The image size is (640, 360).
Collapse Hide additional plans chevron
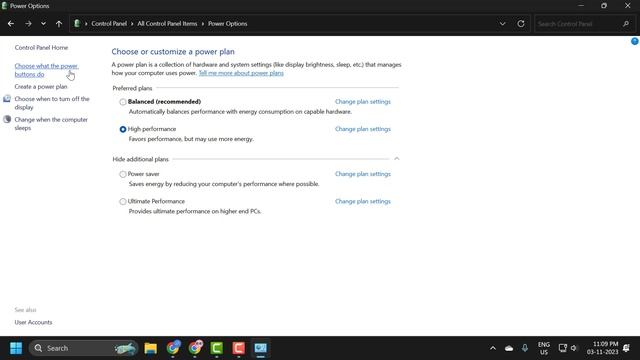pos(397,159)
